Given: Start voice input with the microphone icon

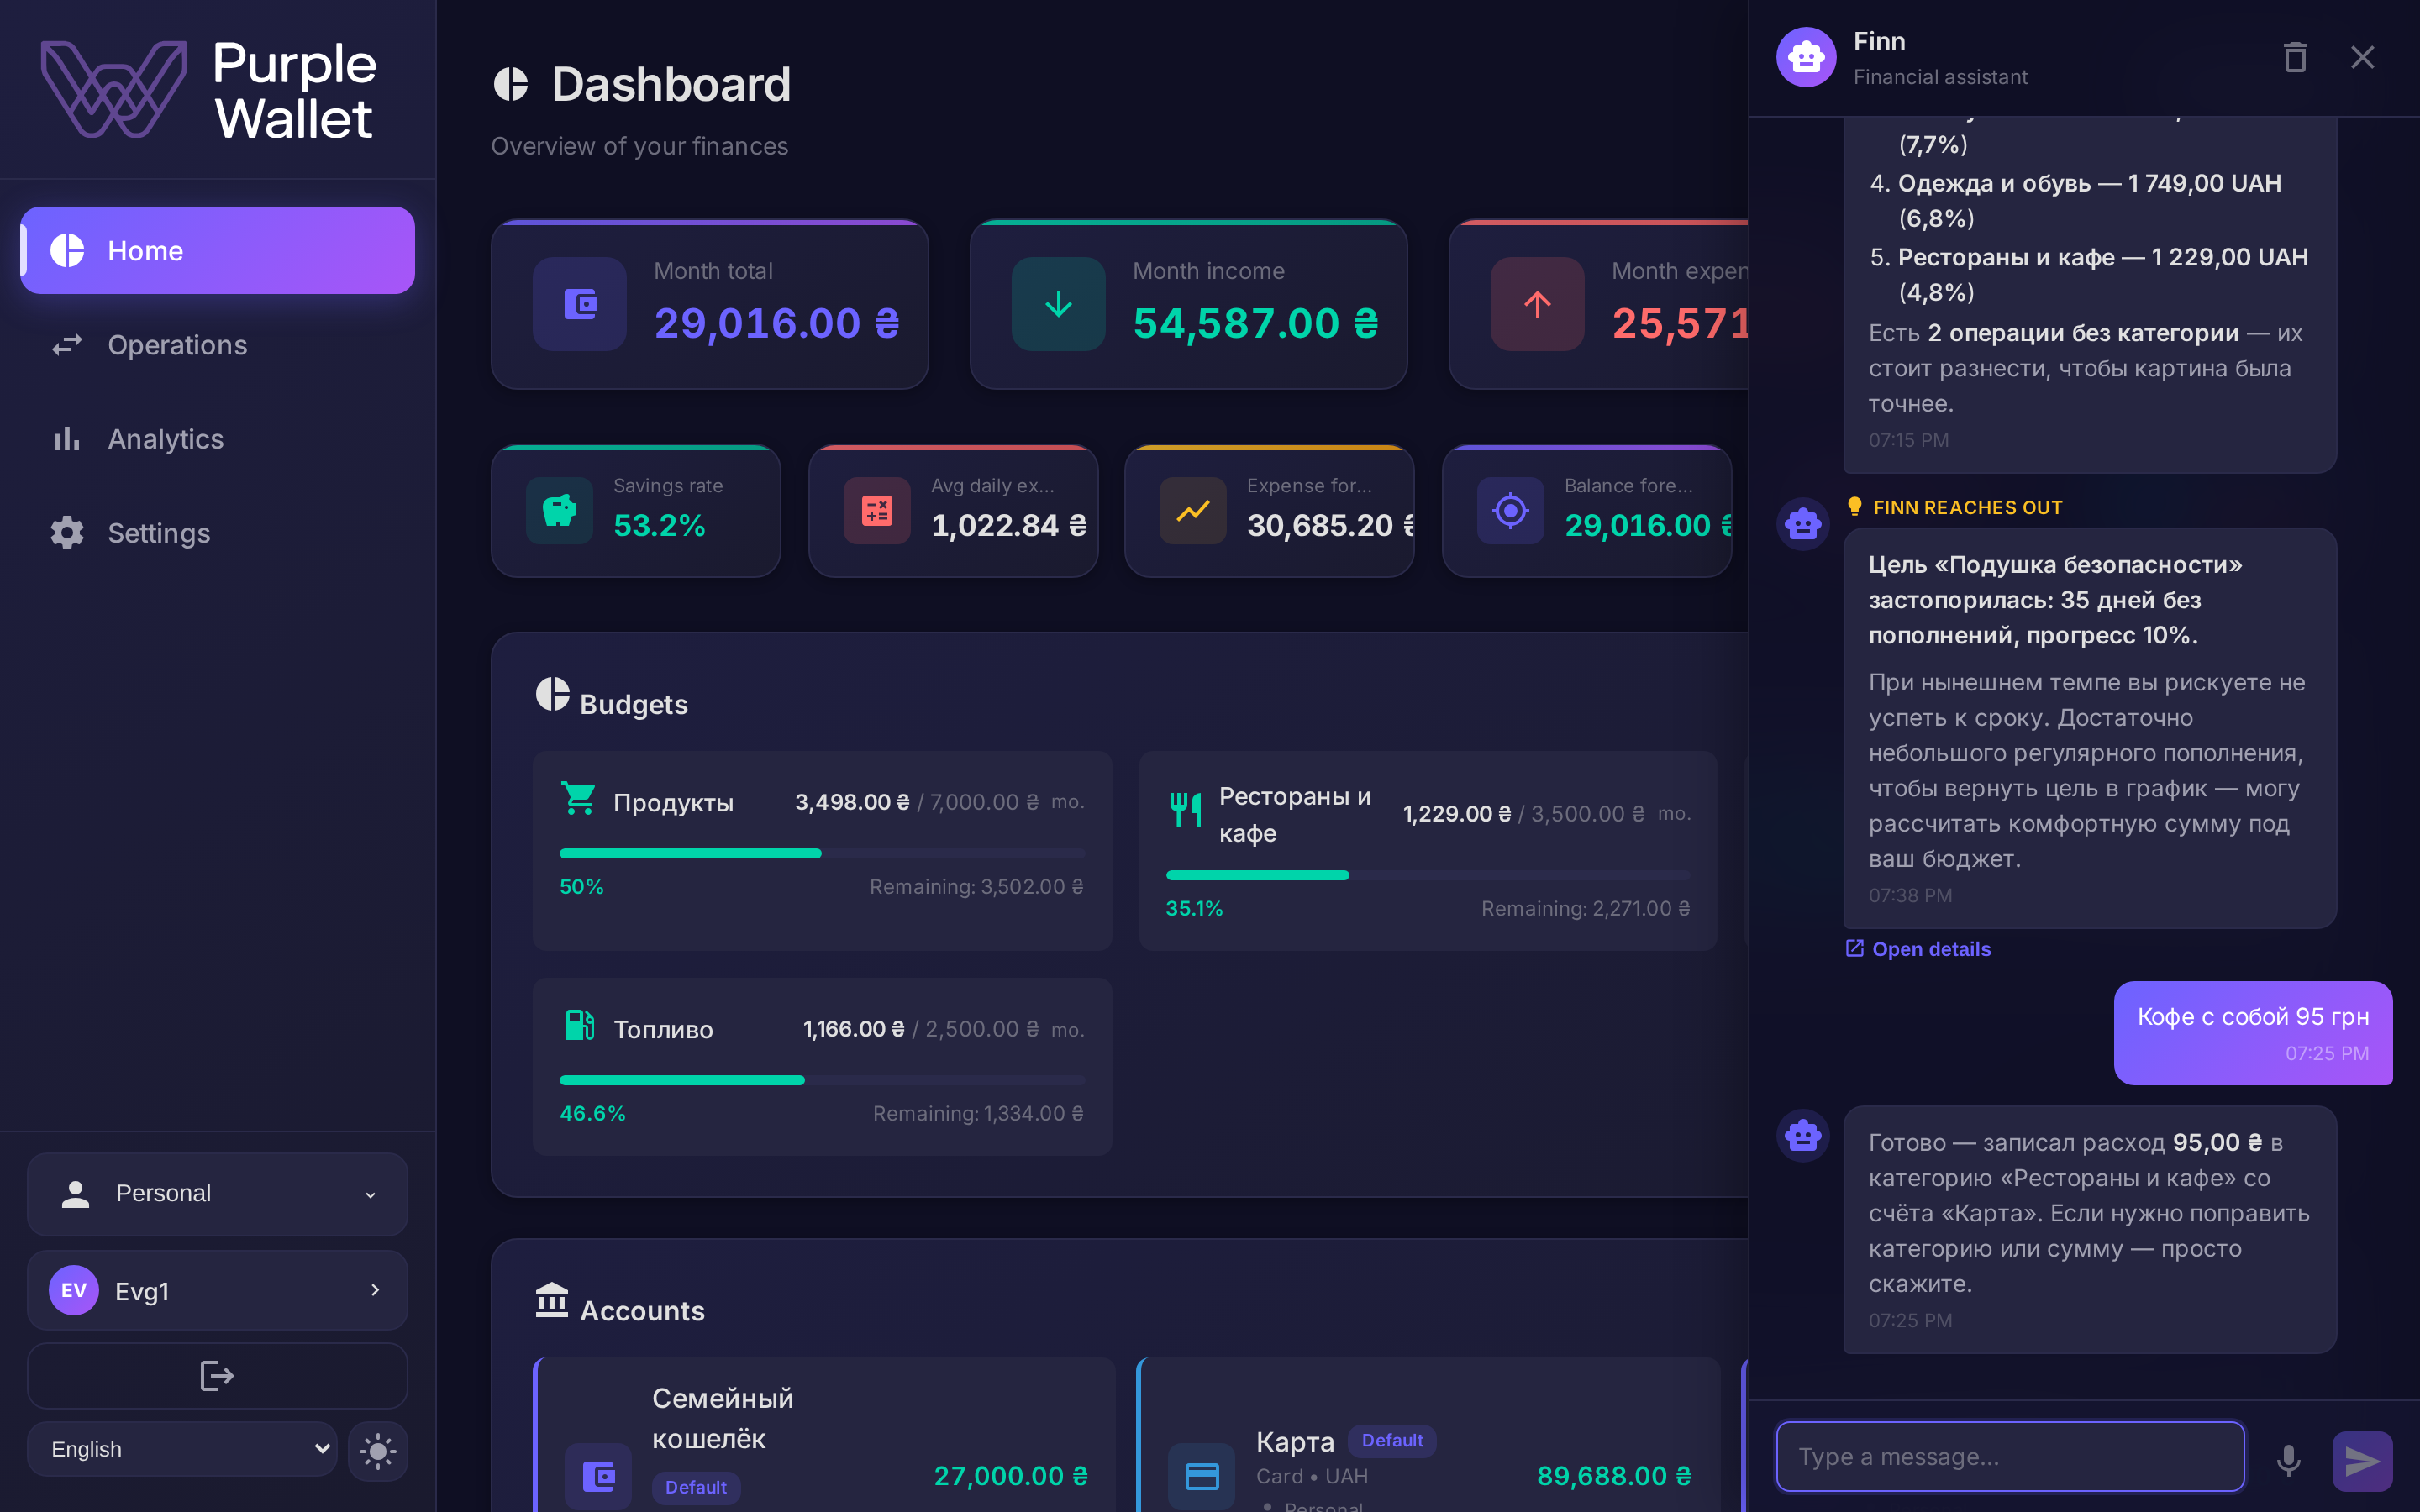Looking at the screenshot, I should click(x=2288, y=1459).
